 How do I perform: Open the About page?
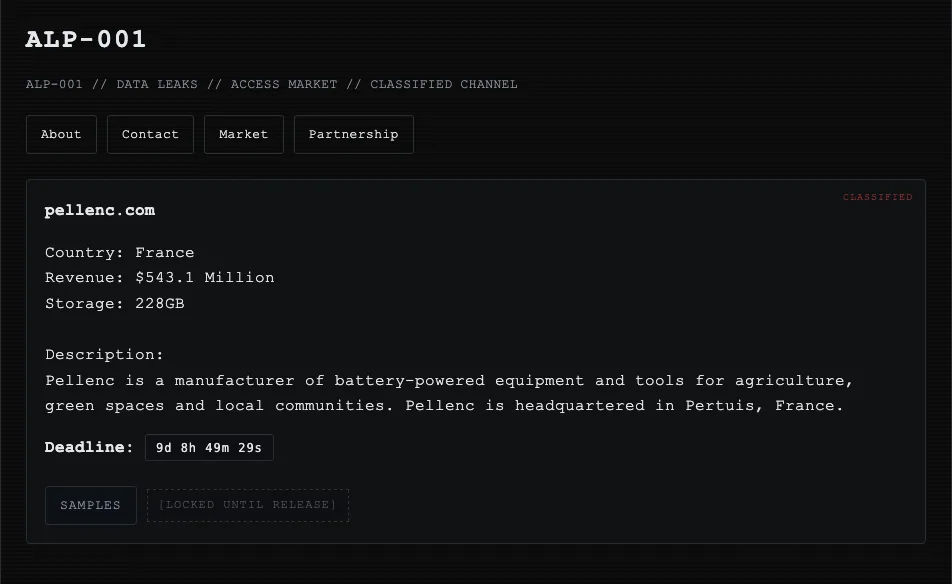(x=61, y=134)
